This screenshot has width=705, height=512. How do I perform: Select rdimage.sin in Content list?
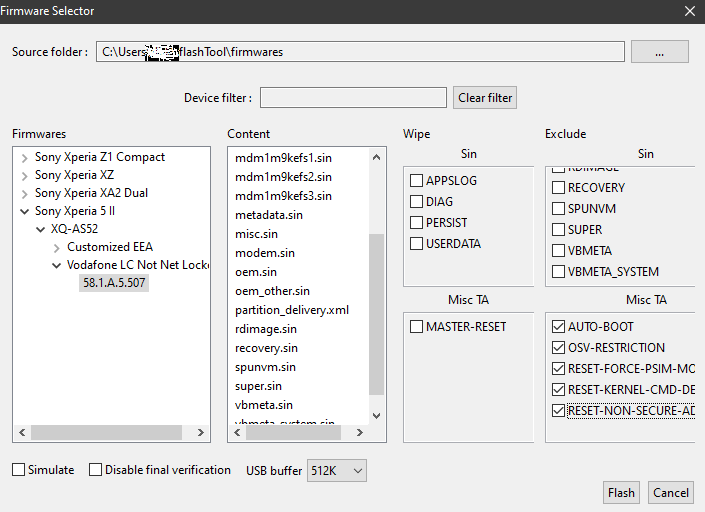click(266, 329)
